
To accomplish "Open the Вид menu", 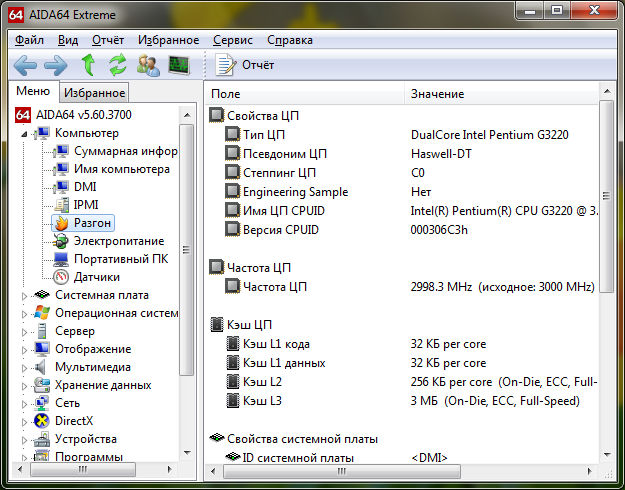I will [68, 40].
